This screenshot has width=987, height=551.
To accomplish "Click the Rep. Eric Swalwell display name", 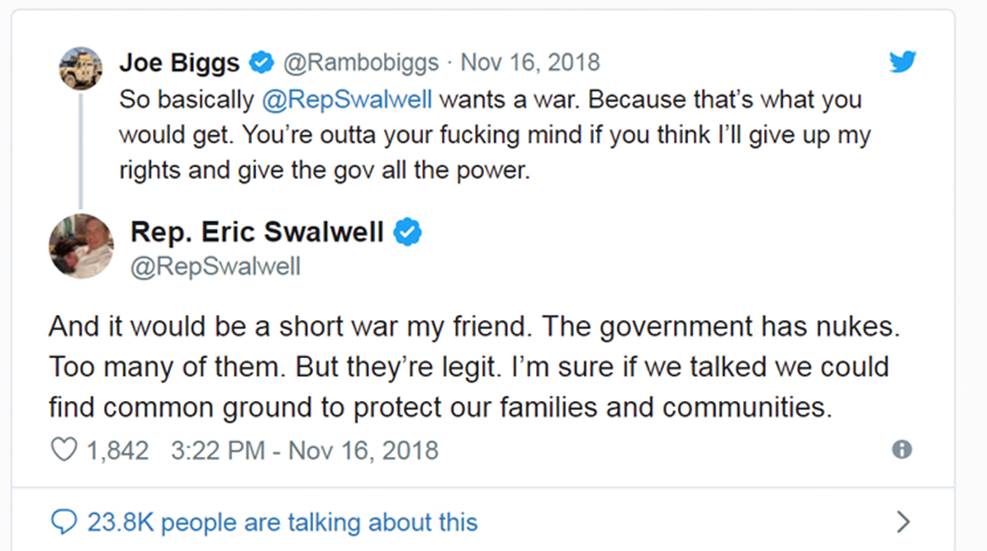I will pyautogui.click(x=256, y=233).
